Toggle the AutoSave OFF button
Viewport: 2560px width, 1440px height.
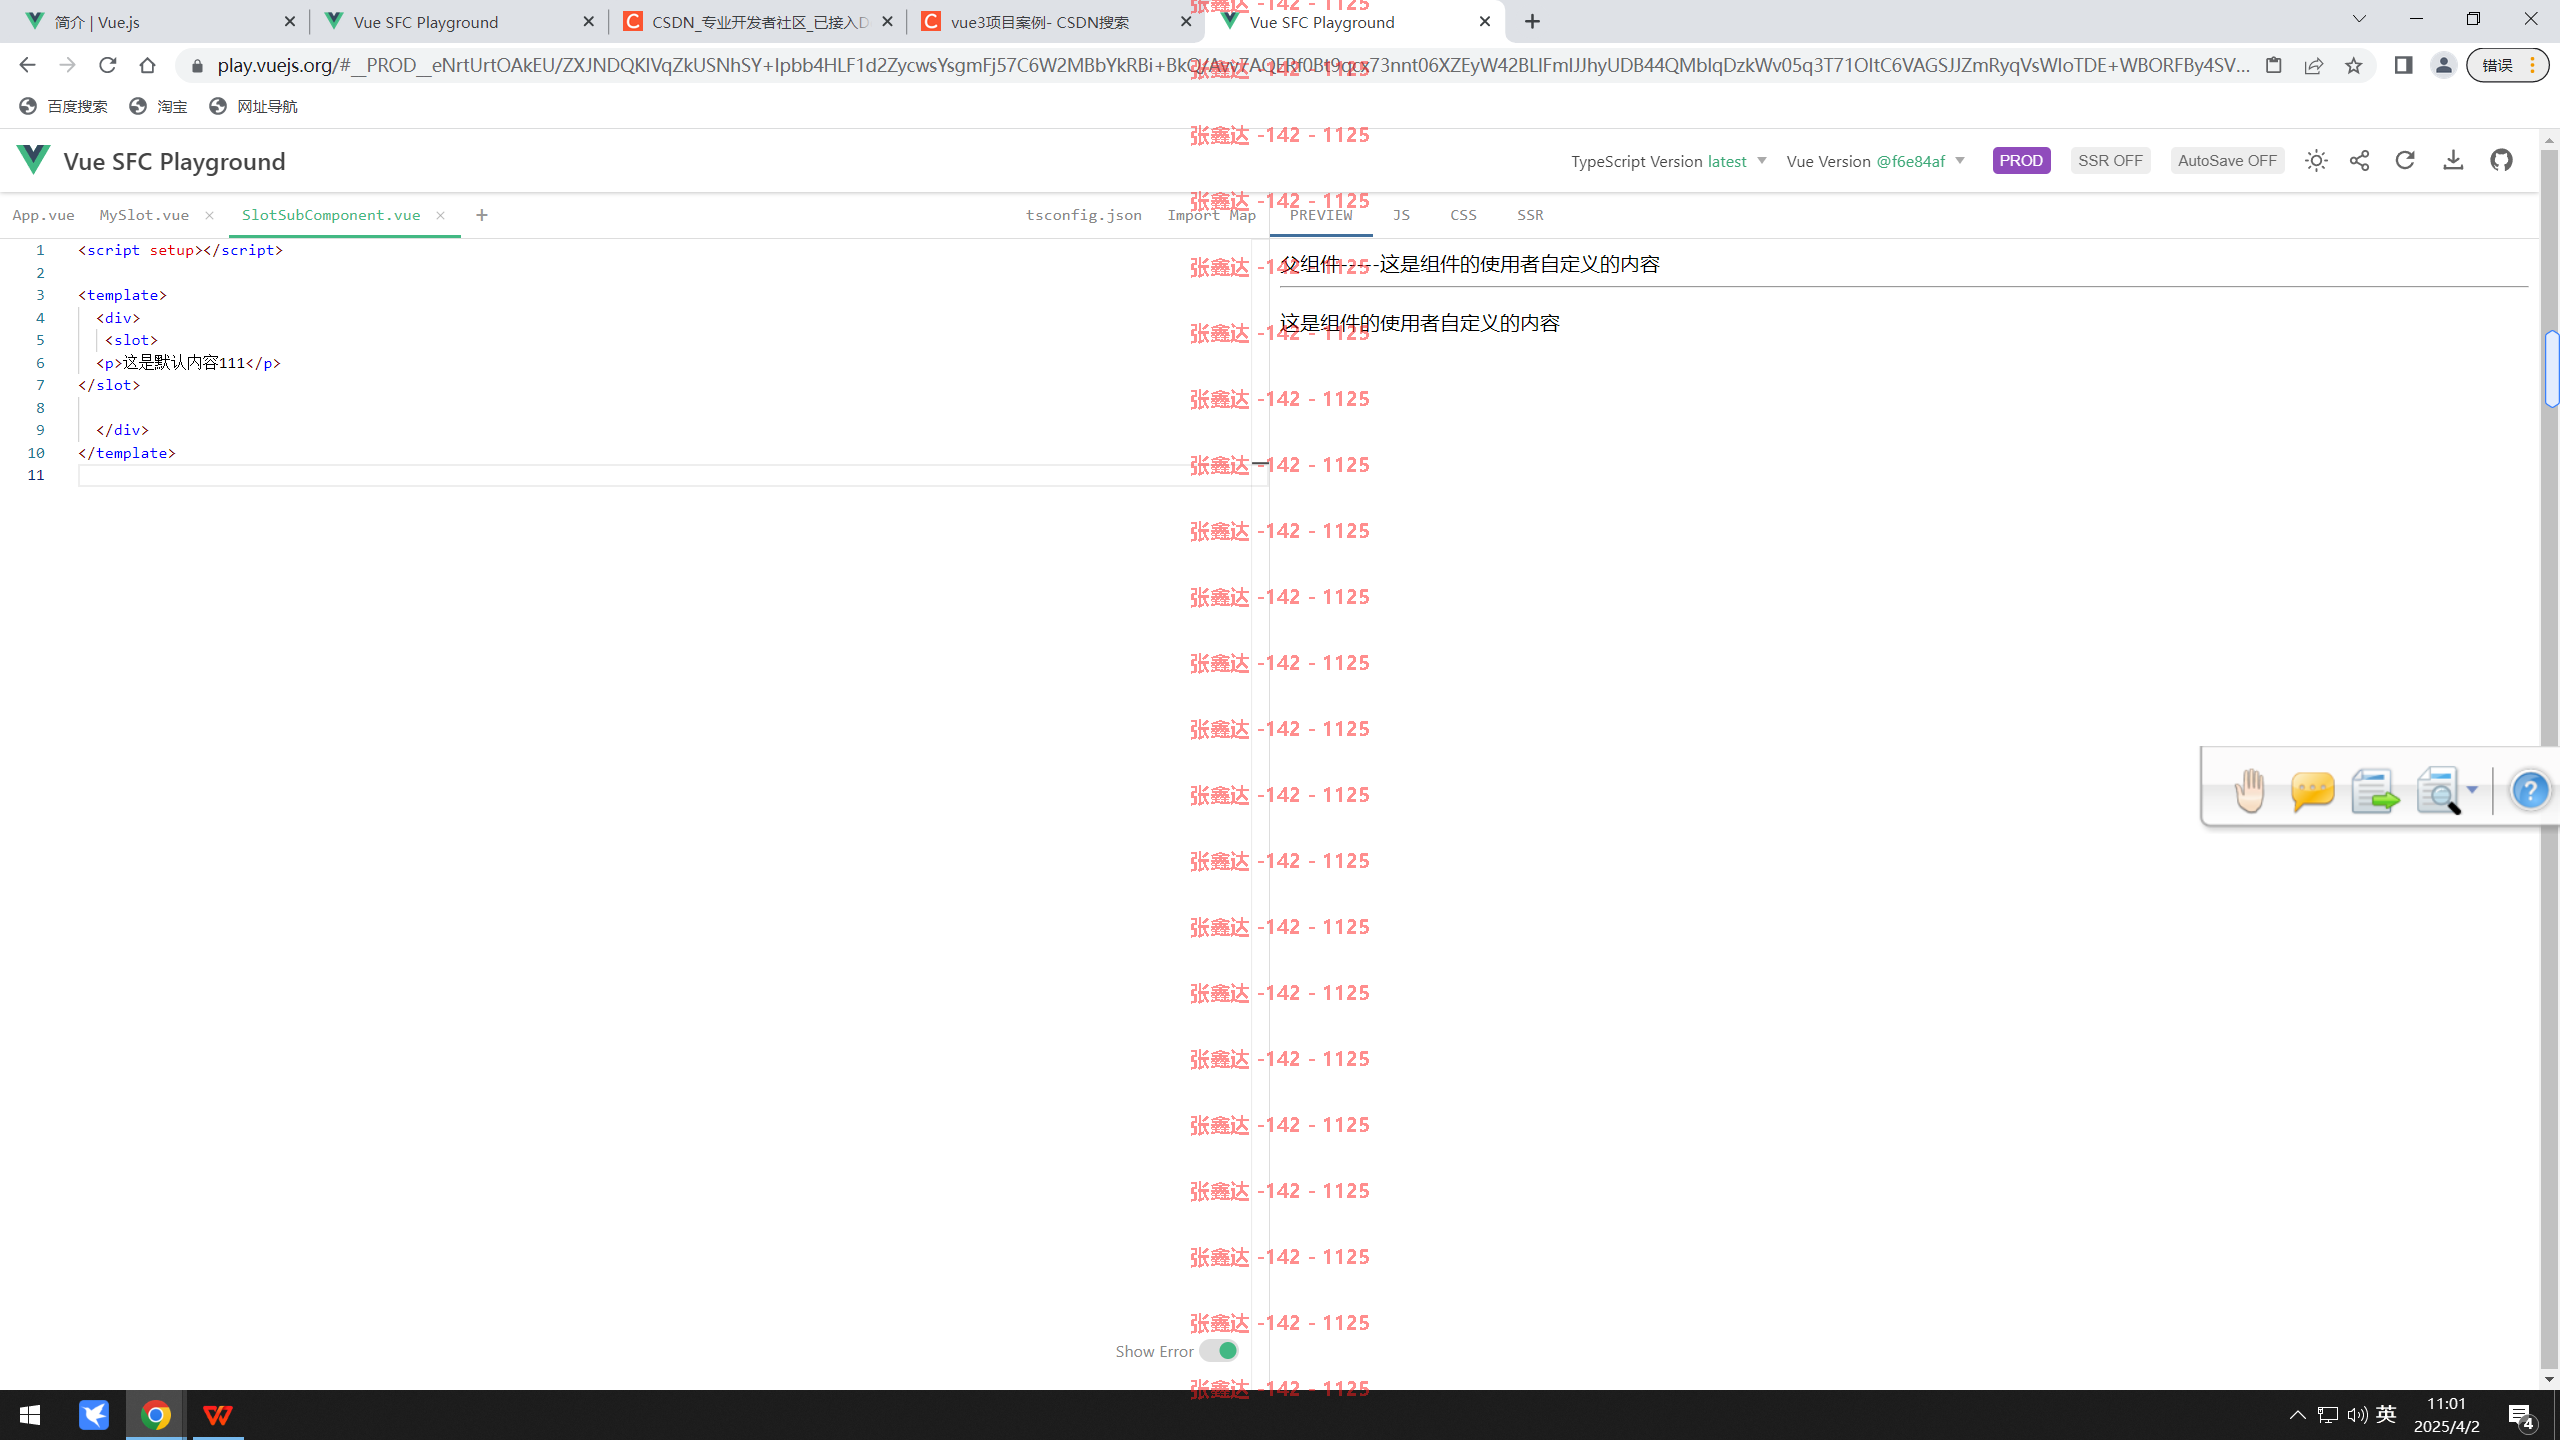coord(2227,160)
